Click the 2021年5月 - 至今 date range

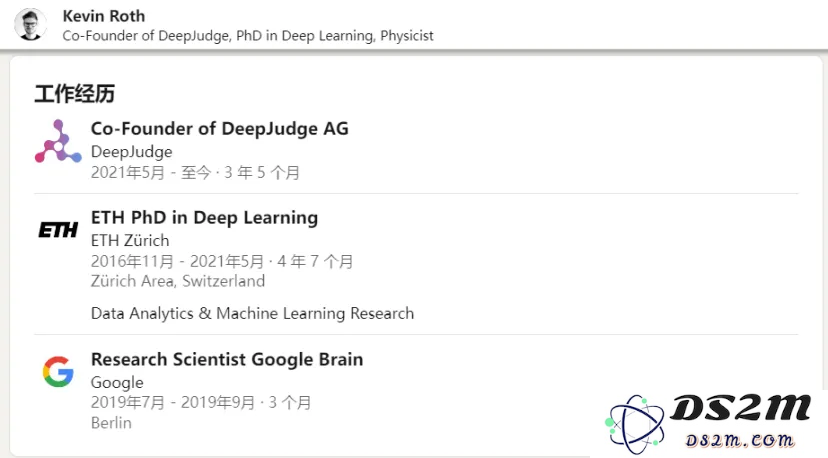coord(151,173)
